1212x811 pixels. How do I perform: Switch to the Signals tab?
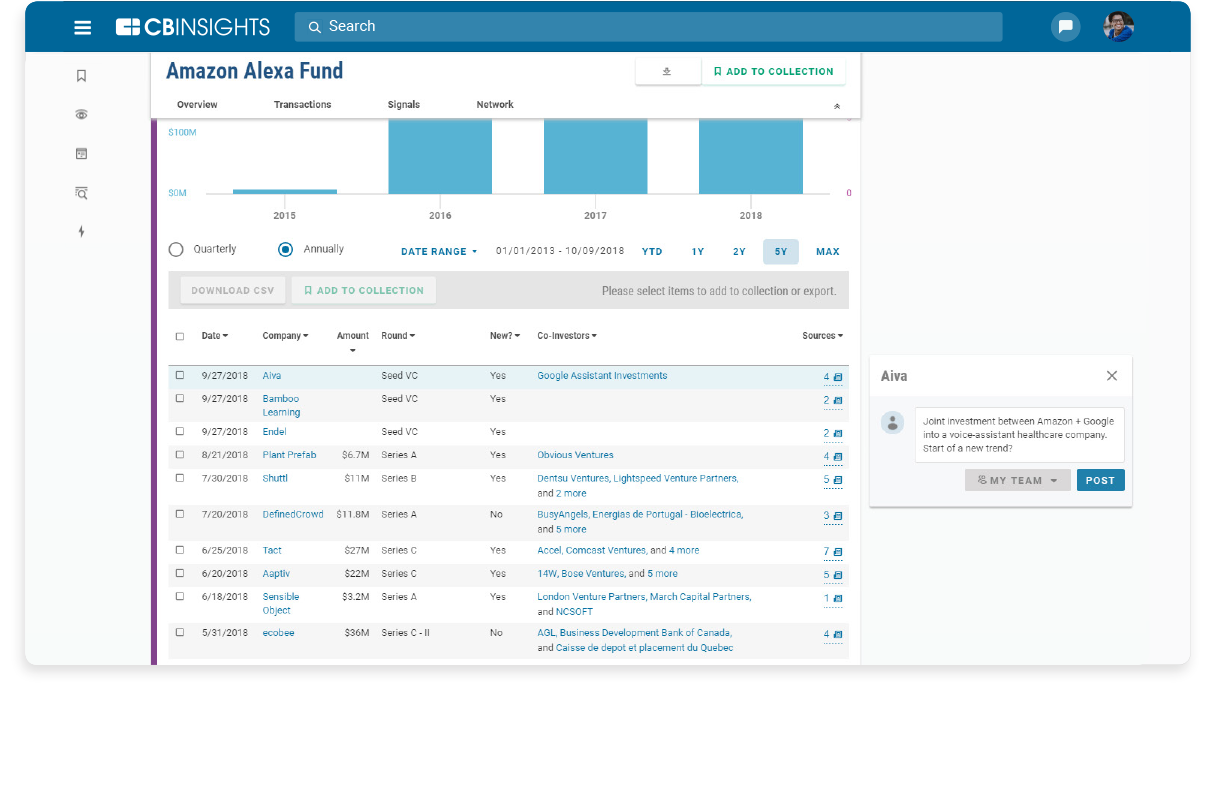[x=404, y=104]
